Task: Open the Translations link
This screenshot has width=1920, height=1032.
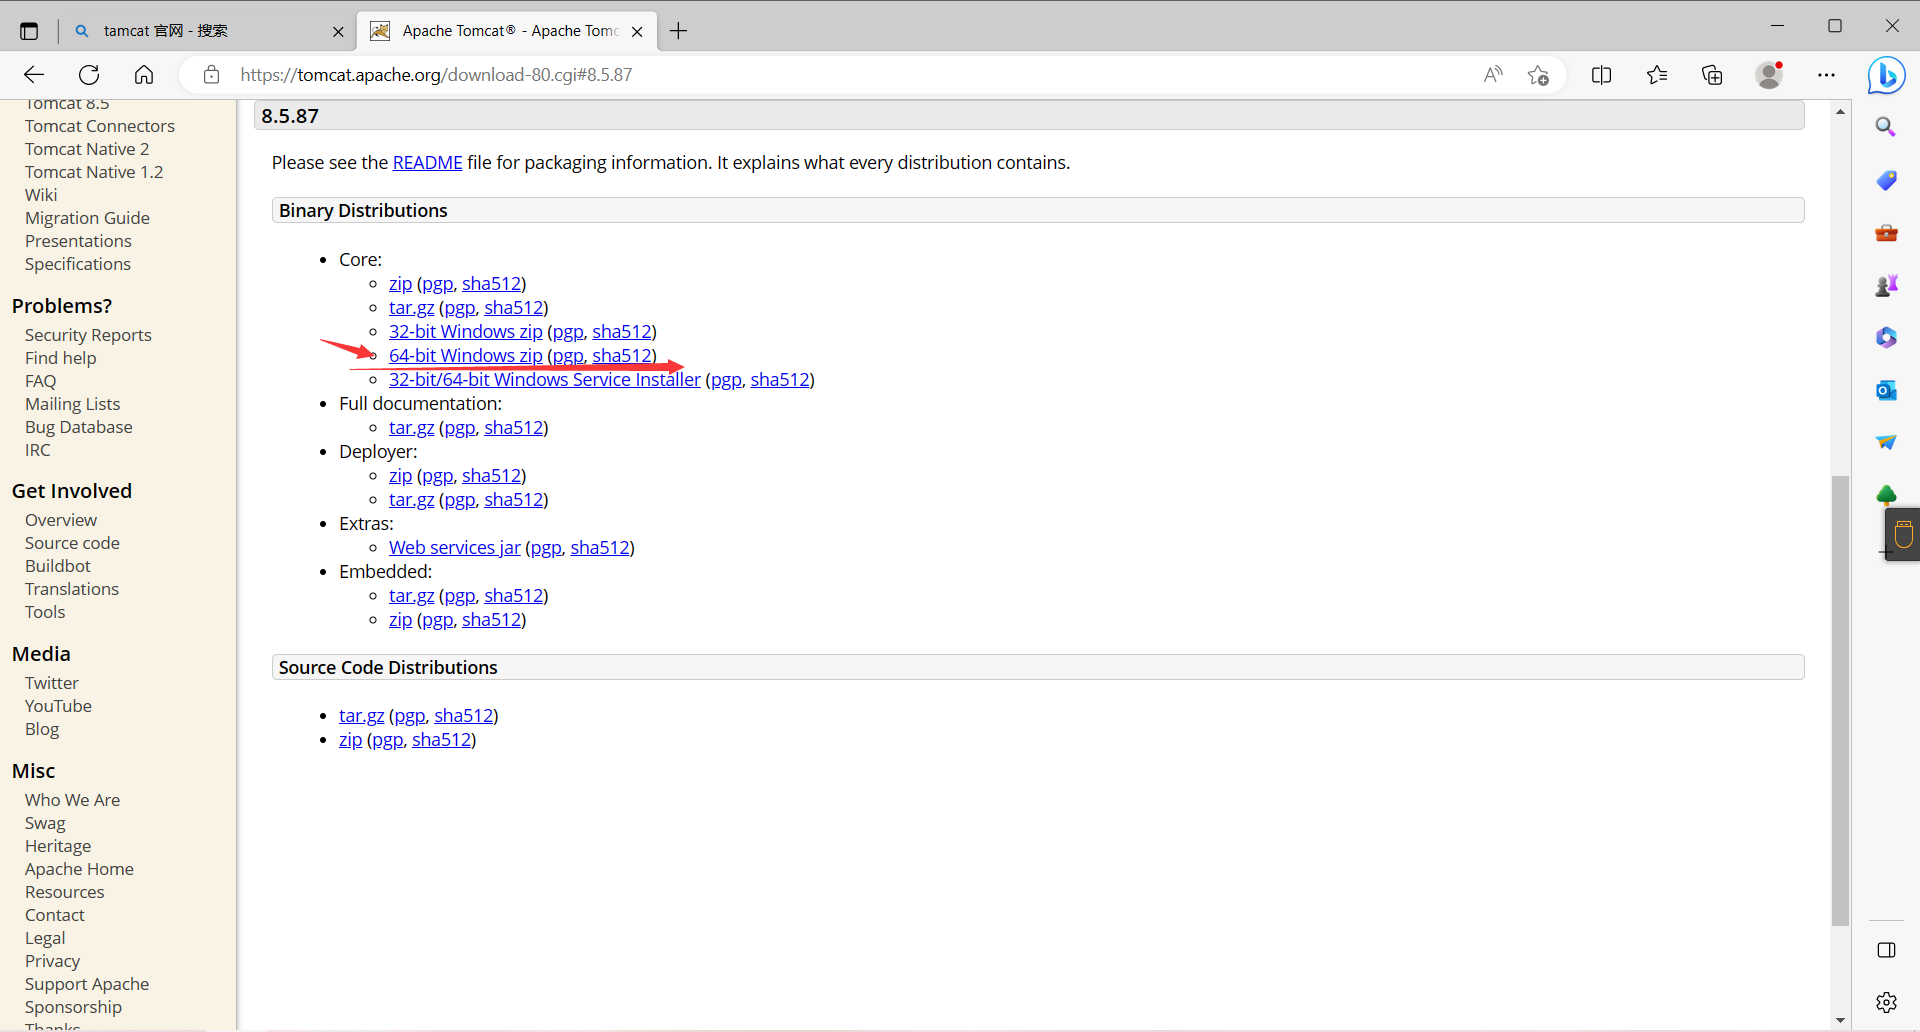Action: [72, 589]
